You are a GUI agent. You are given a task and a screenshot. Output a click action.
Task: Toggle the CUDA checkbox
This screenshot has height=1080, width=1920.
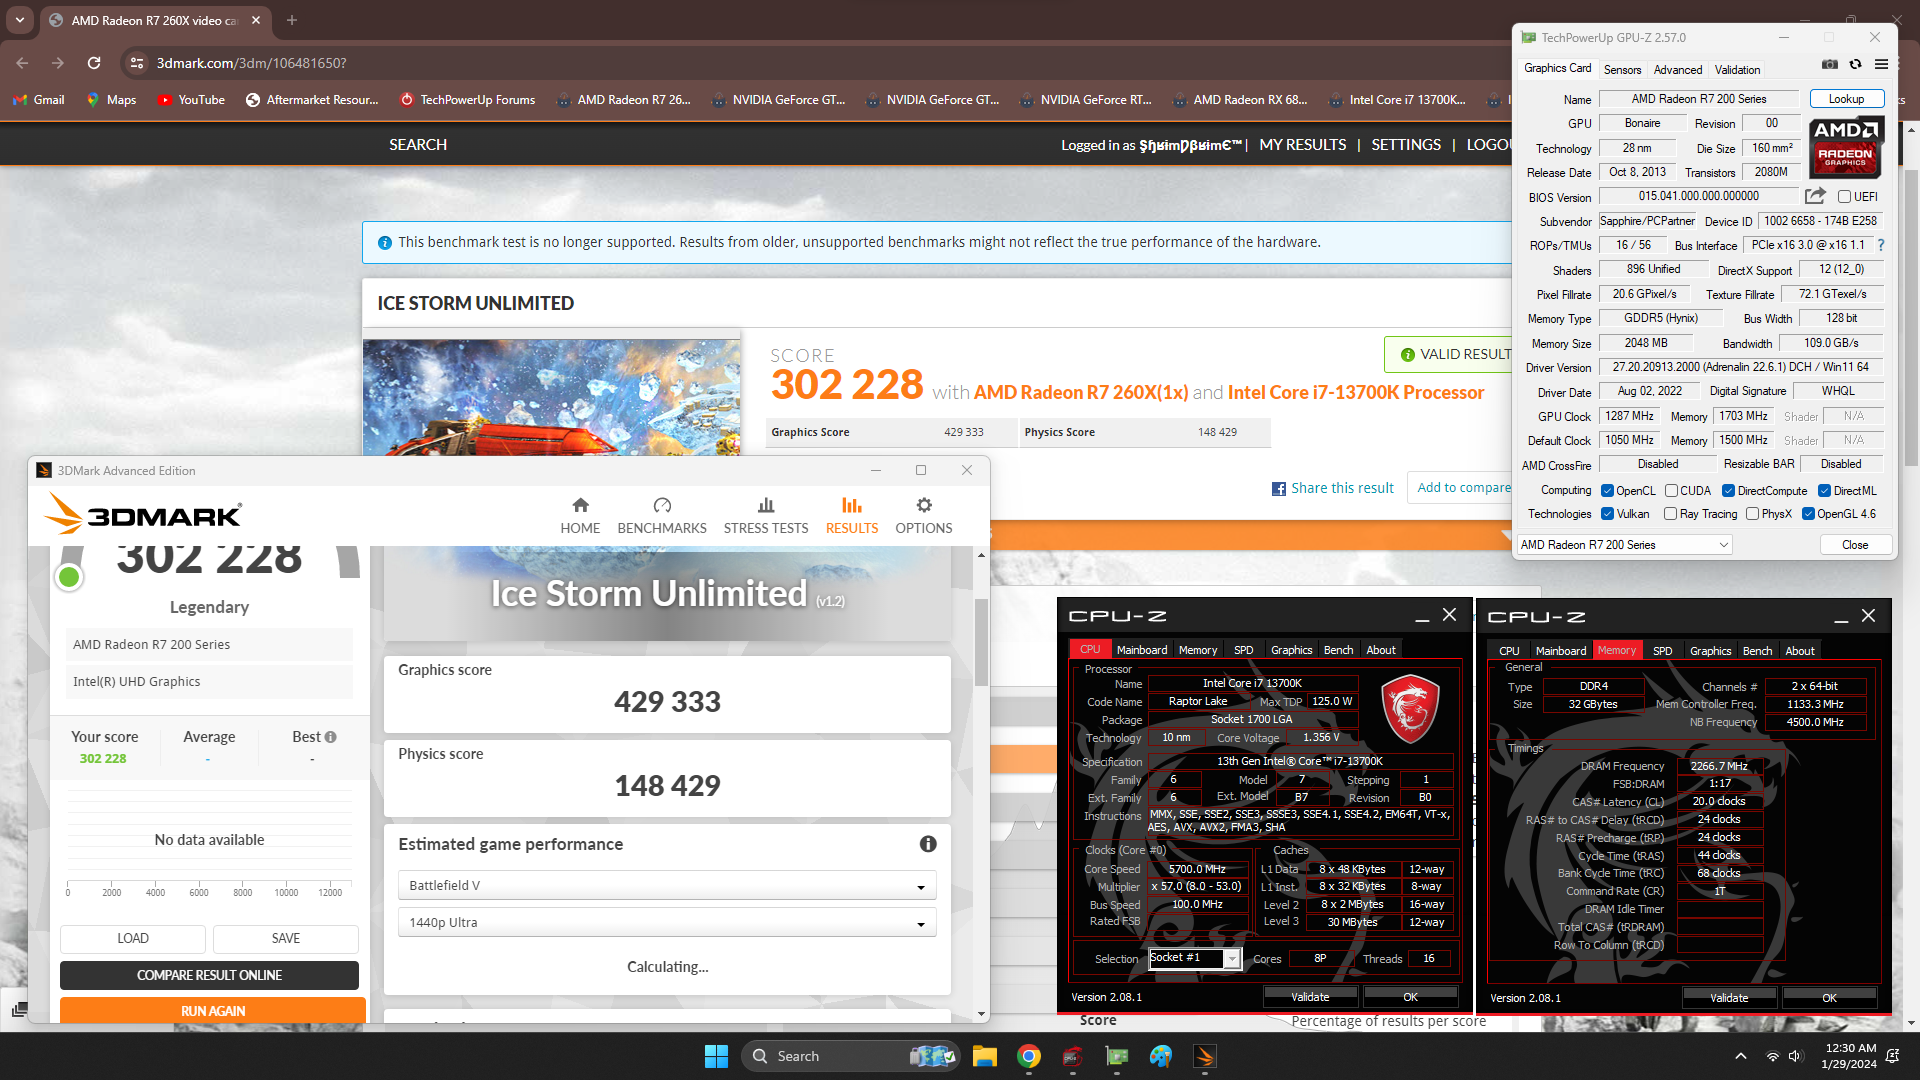tap(1671, 491)
